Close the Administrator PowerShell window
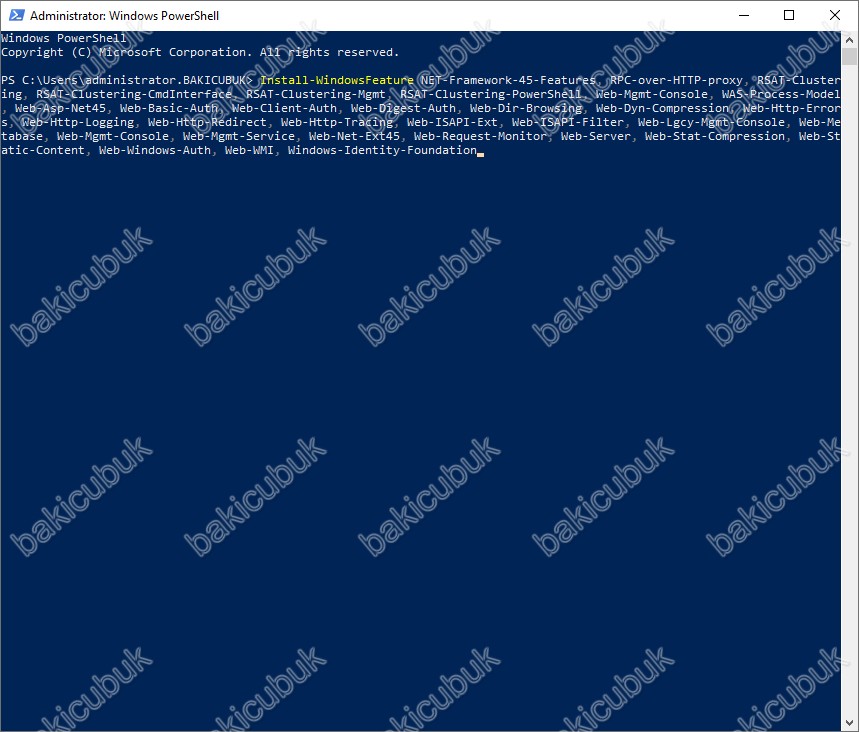The width and height of the screenshot is (859, 732). coord(835,15)
